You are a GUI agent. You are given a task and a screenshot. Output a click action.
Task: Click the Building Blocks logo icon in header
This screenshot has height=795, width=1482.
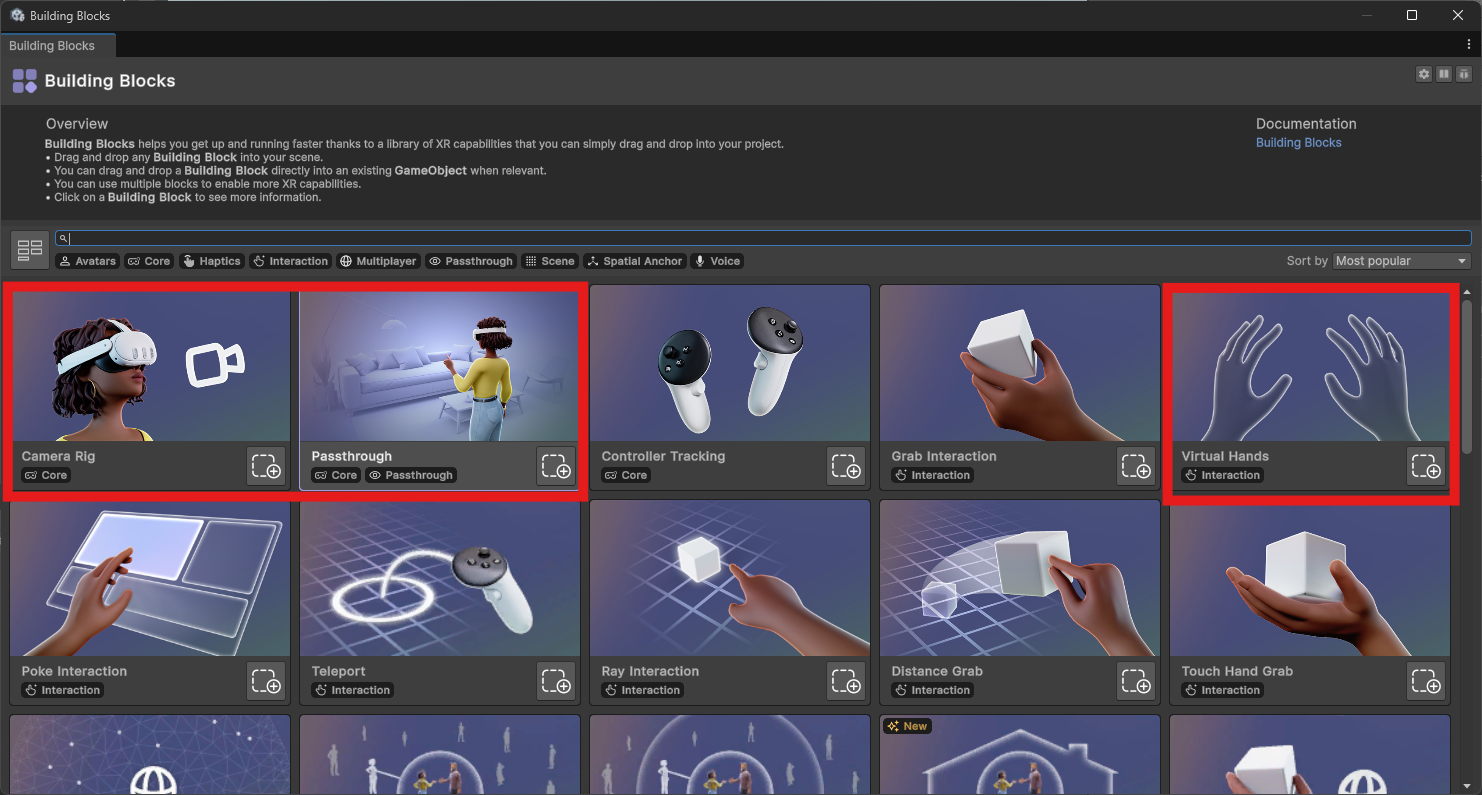[x=25, y=81]
